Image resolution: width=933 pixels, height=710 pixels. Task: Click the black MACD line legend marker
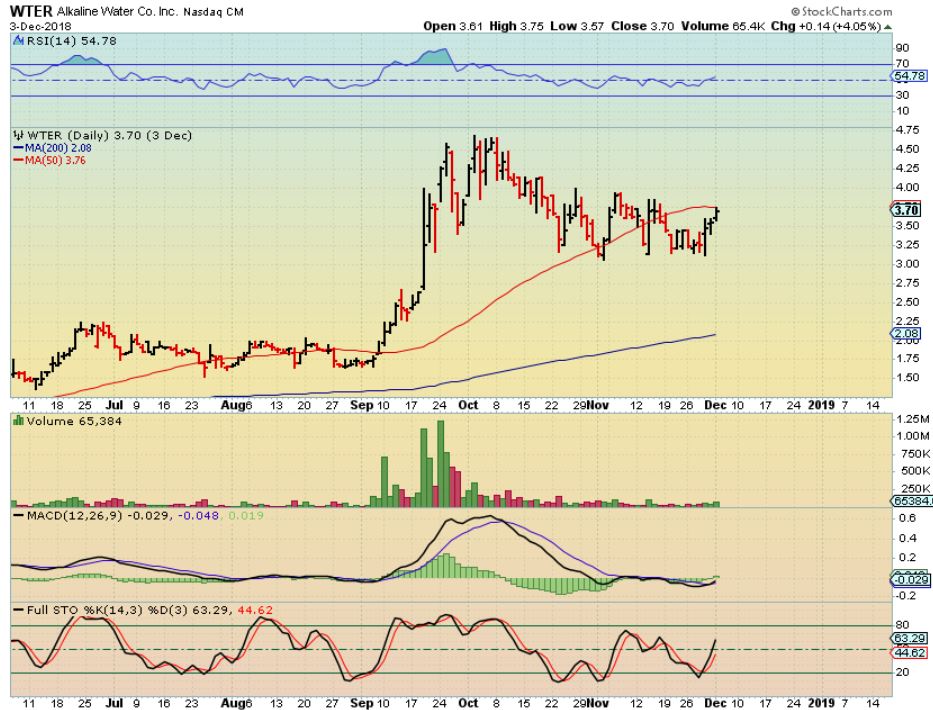pos(17,515)
